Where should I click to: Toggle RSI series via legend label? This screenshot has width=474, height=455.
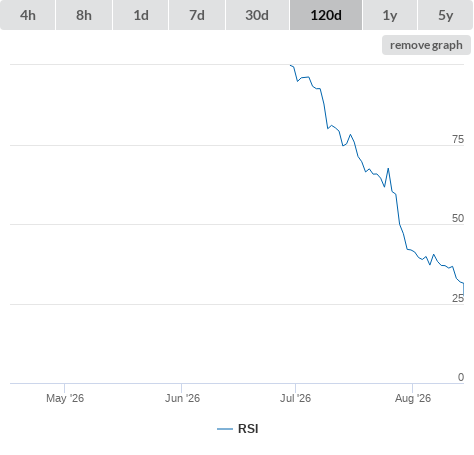click(x=248, y=429)
